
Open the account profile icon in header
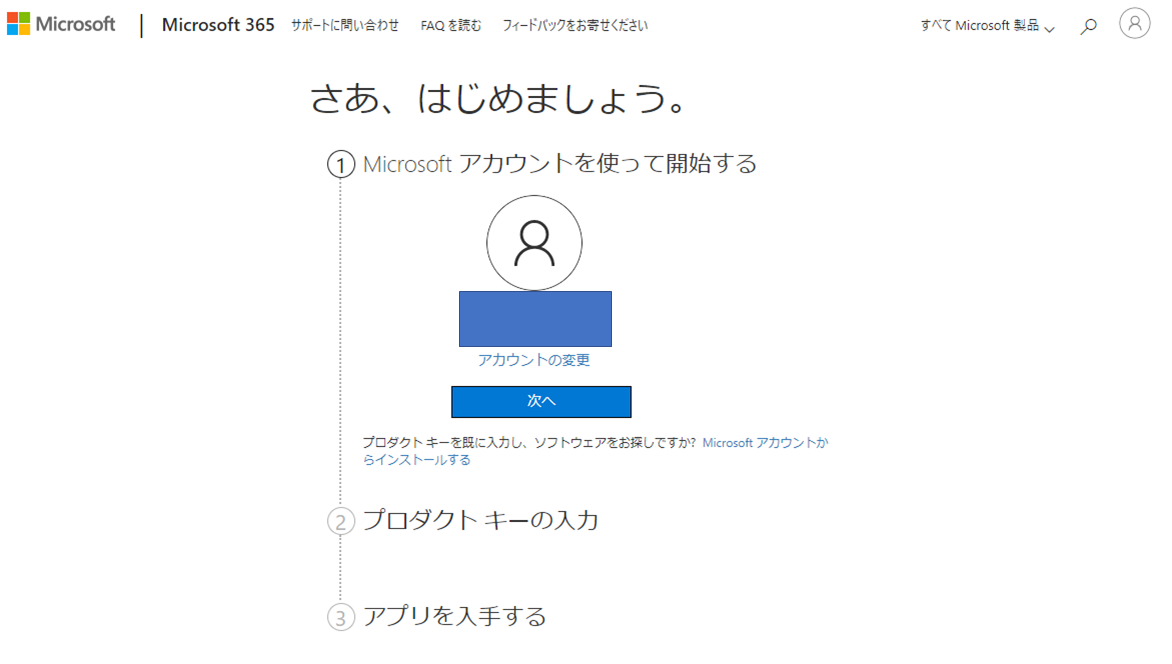(x=1134, y=24)
